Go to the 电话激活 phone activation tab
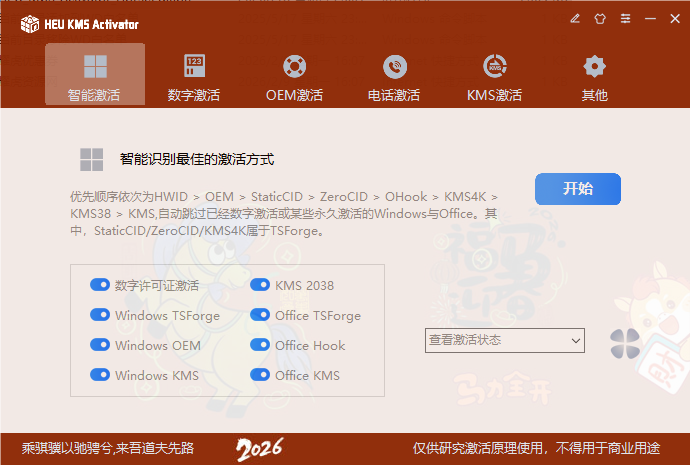This screenshot has width=690, height=465. pyautogui.click(x=394, y=76)
